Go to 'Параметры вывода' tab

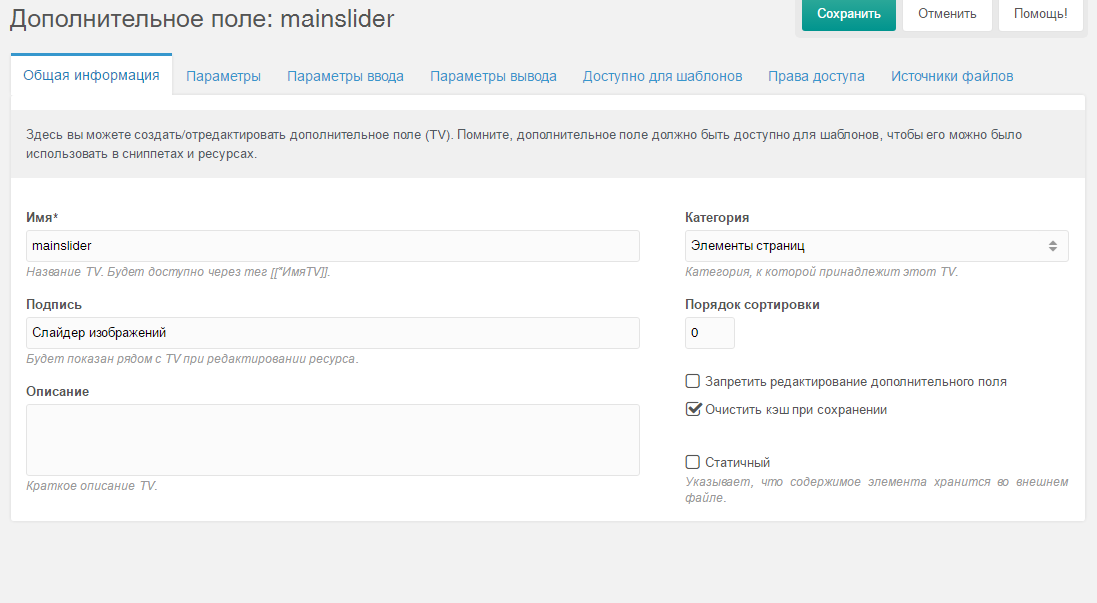point(493,76)
